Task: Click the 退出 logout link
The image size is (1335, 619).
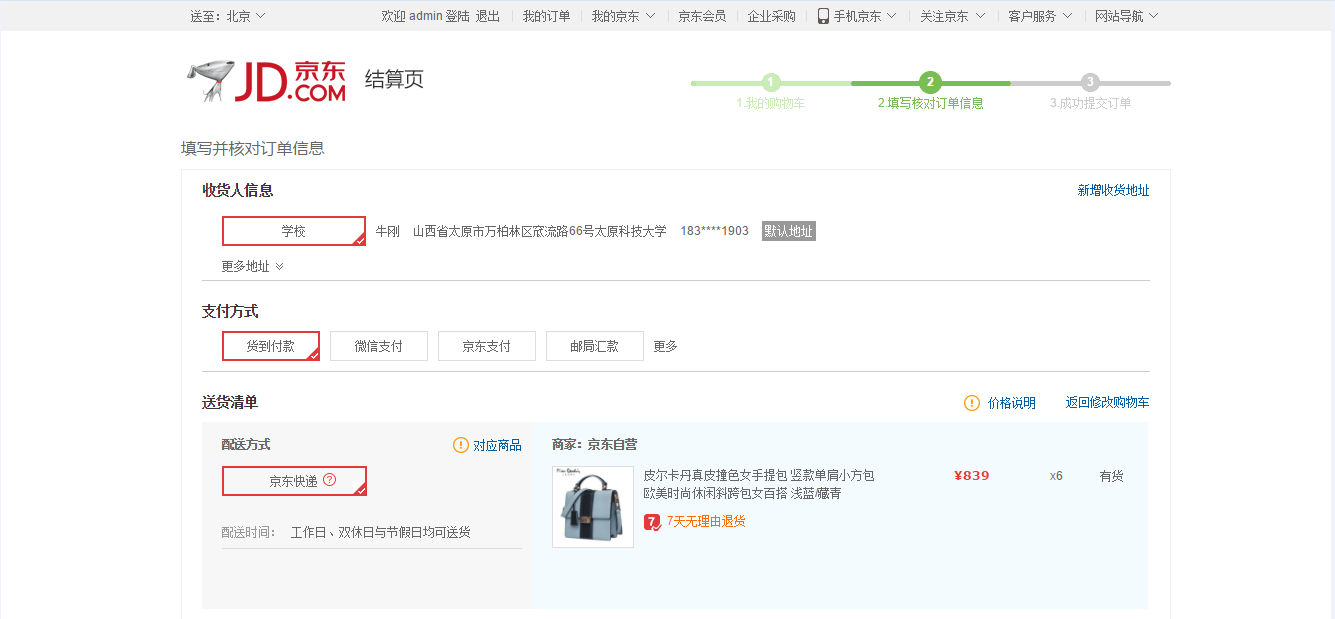Action: 488,16
